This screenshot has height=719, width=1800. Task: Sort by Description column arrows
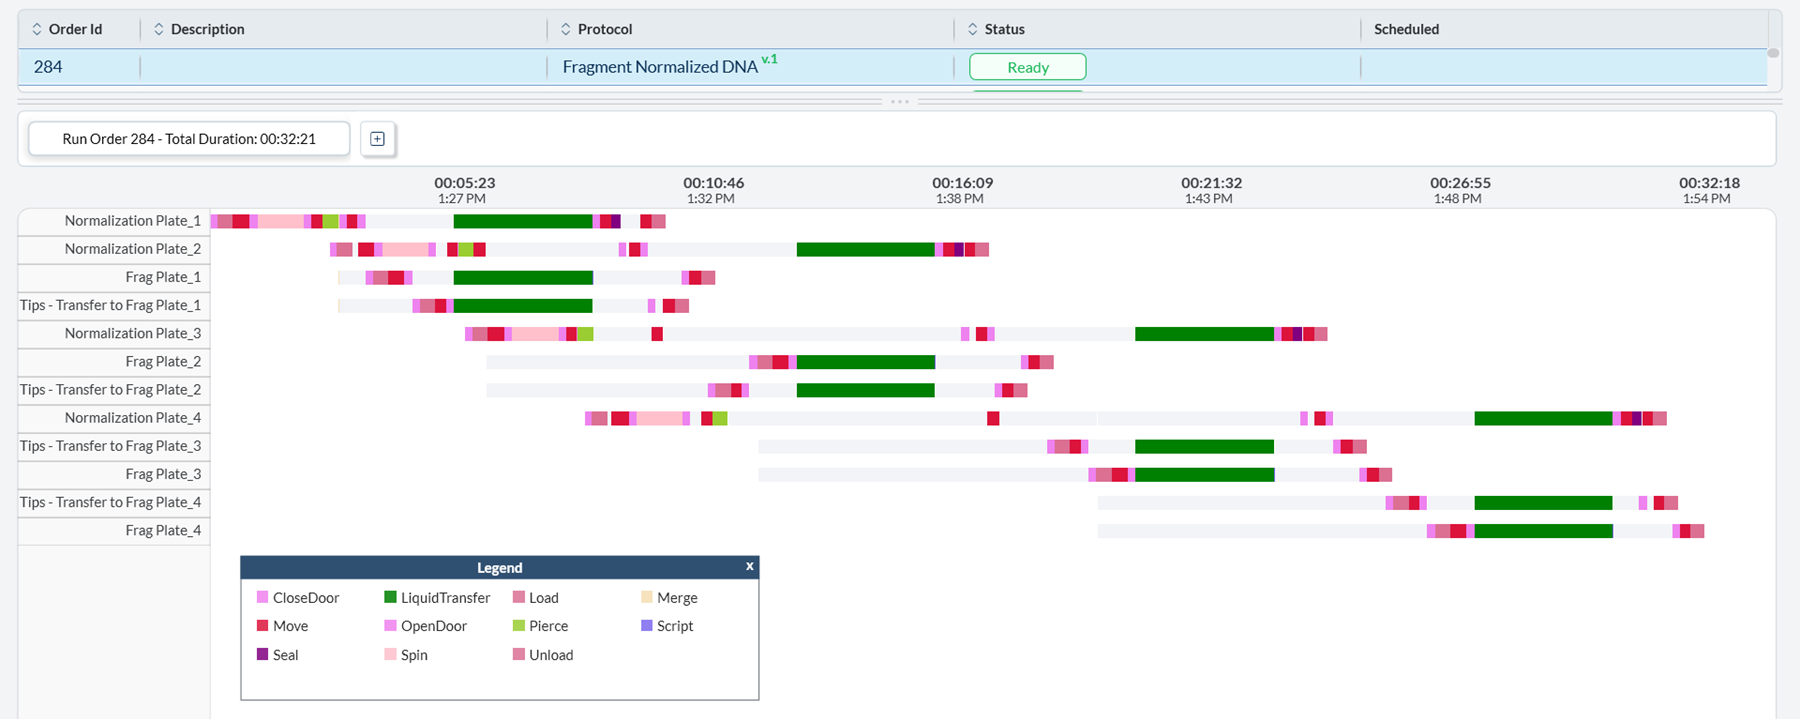pos(159,29)
